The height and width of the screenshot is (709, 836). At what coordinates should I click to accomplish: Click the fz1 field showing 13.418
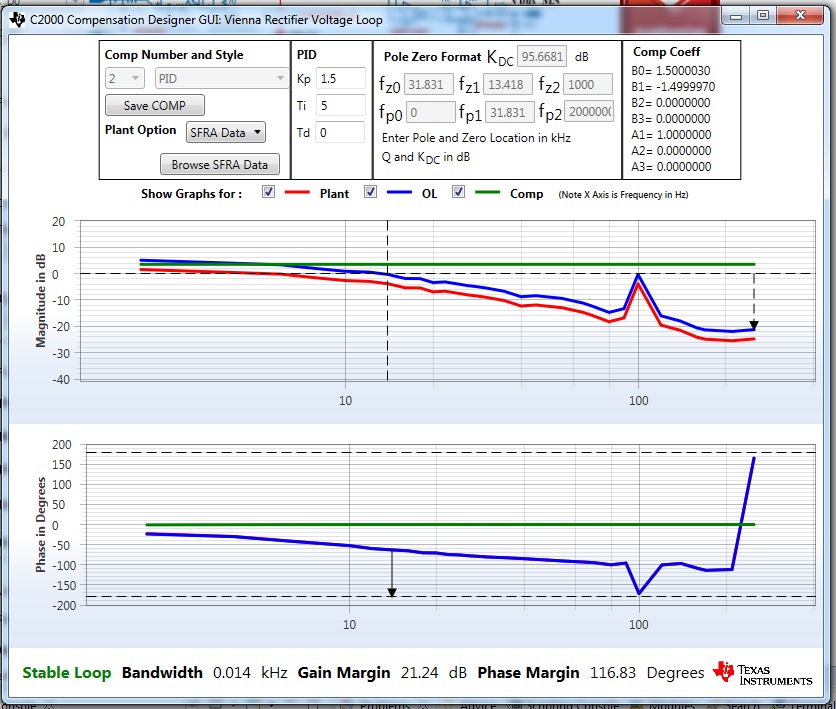tap(508, 84)
